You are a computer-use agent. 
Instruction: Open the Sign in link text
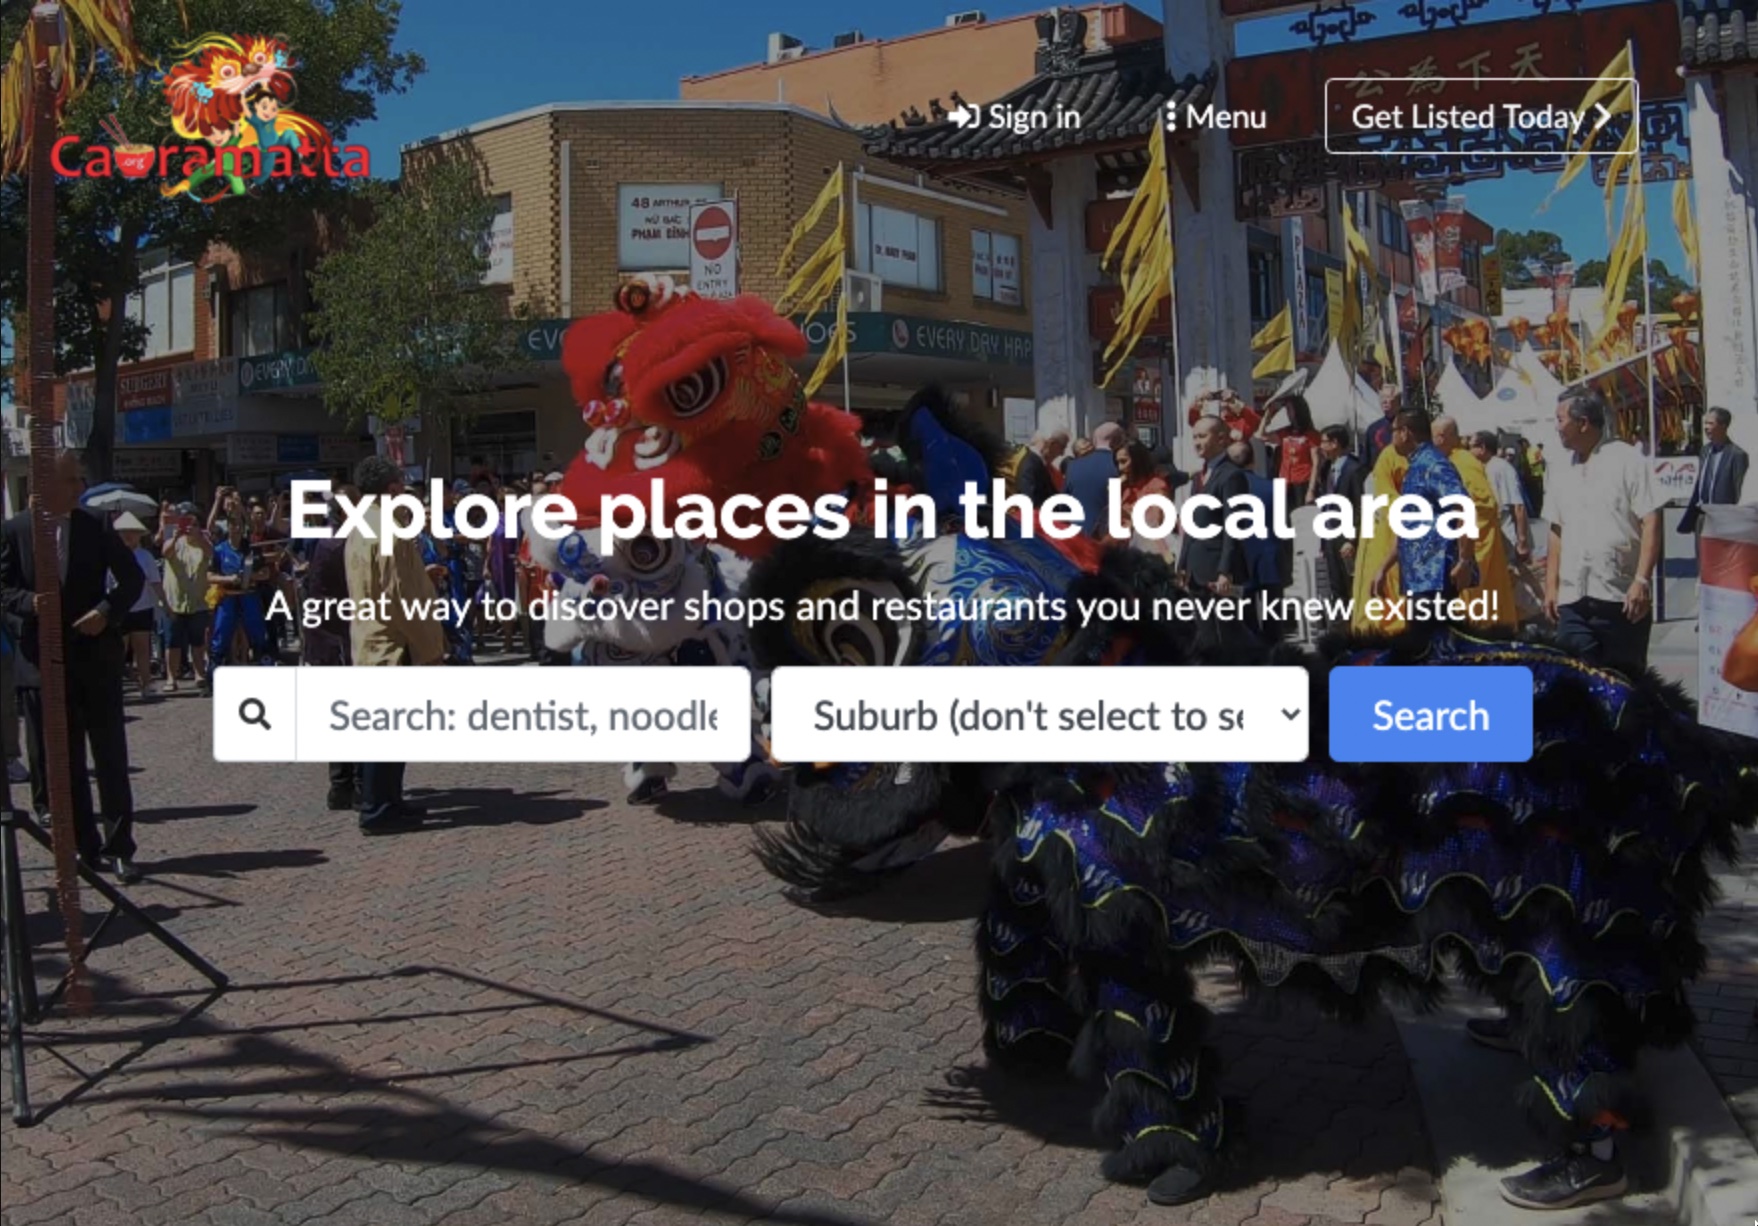[1034, 117]
